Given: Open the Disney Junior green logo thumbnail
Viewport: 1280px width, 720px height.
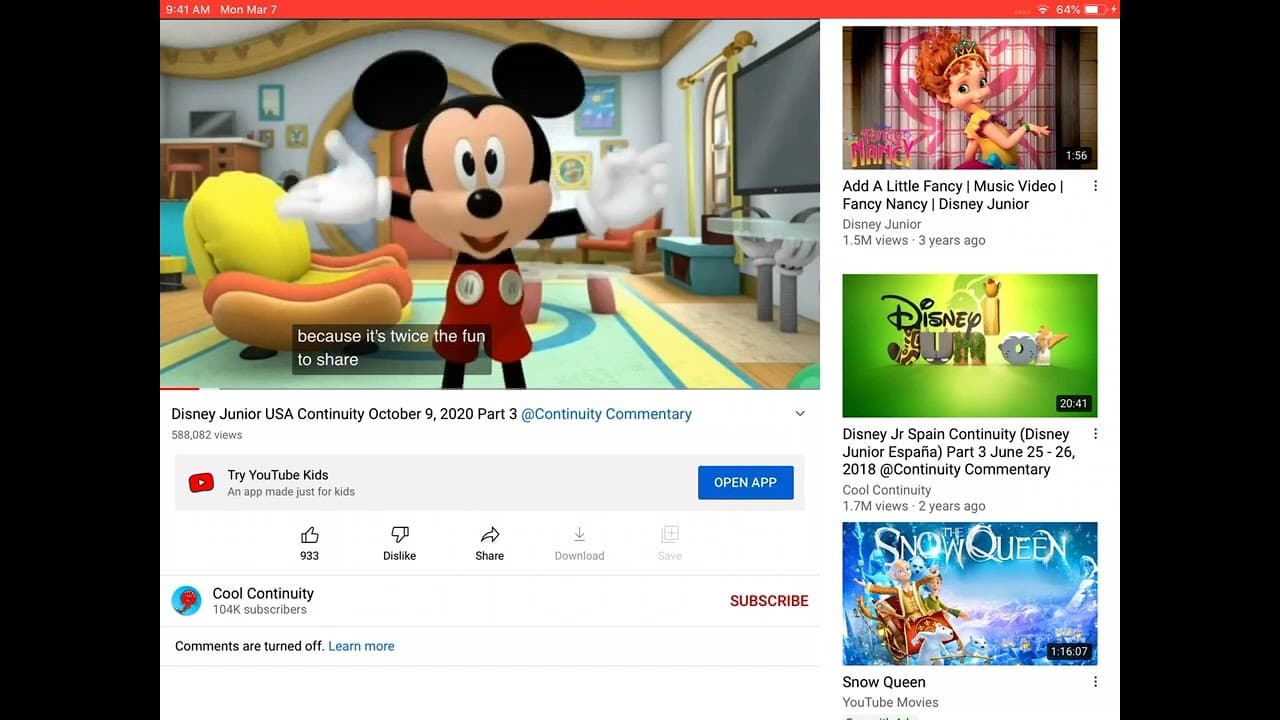Looking at the screenshot, I should (x=970, y=346).
